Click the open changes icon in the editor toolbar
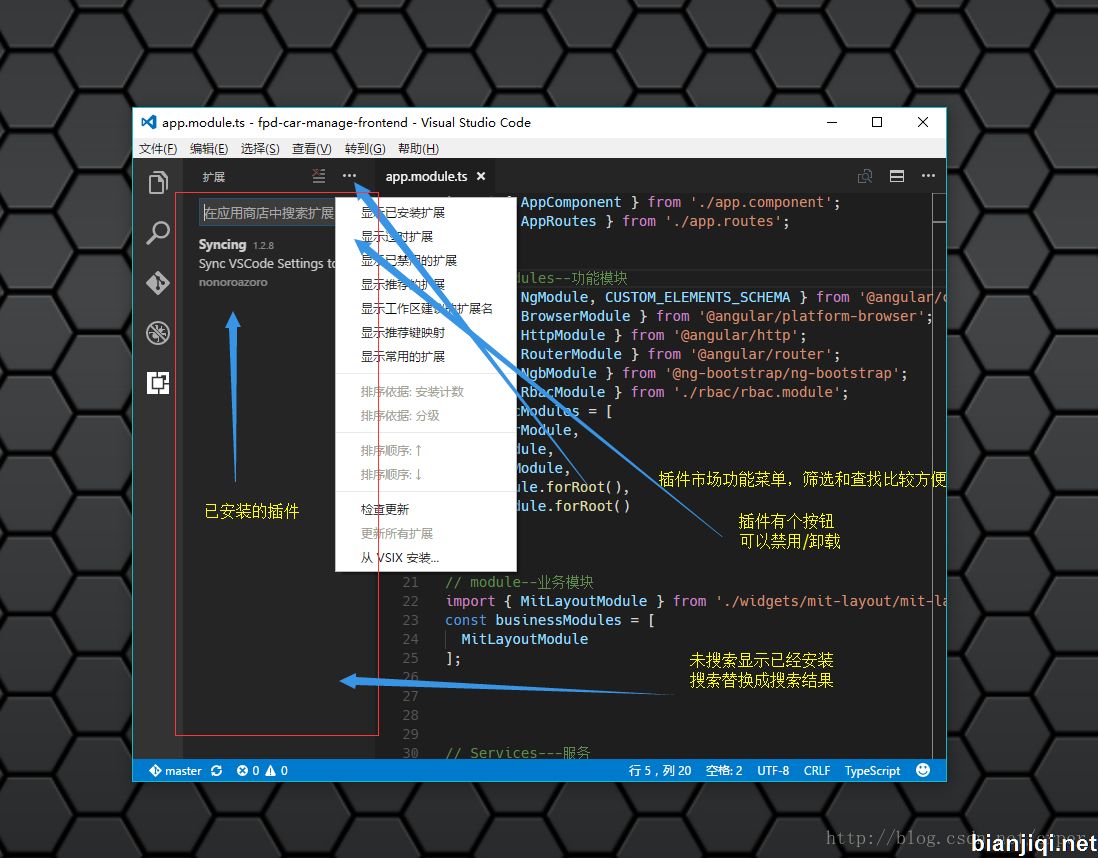This screenshot has height=858, width=1098. coord(865,177)
